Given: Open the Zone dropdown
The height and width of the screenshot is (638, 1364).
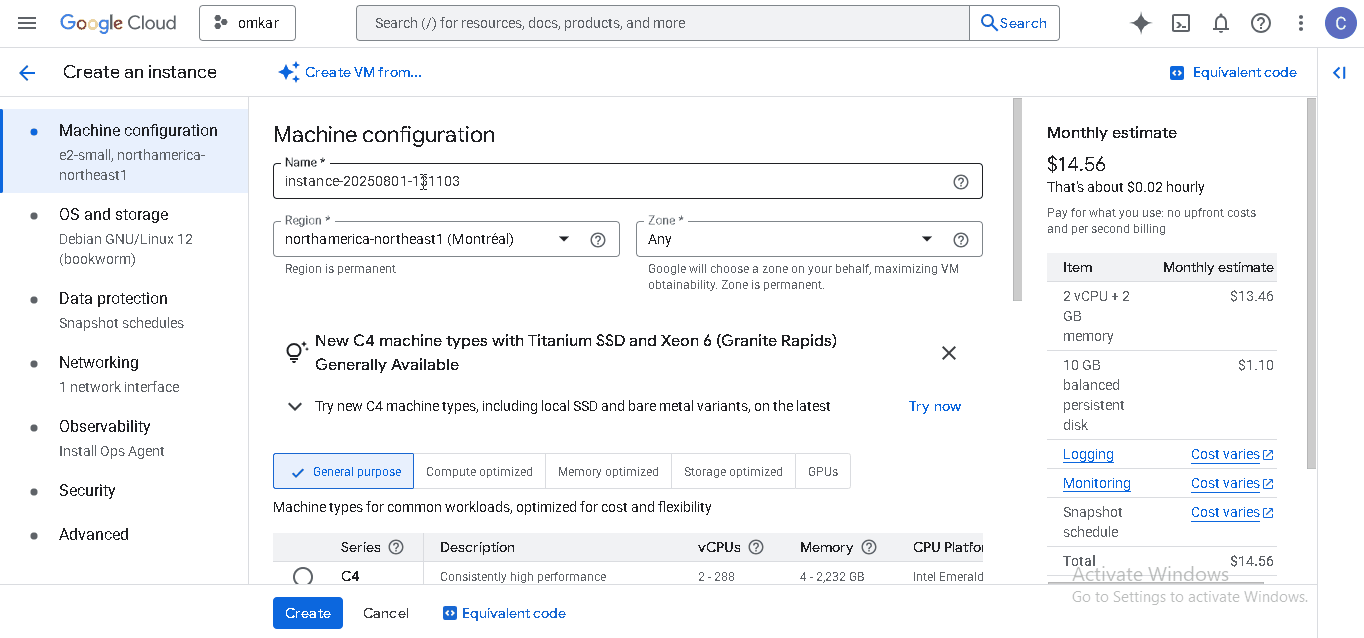Looking at the screenshot, I should pyautogui.click(x=927, y=239).
